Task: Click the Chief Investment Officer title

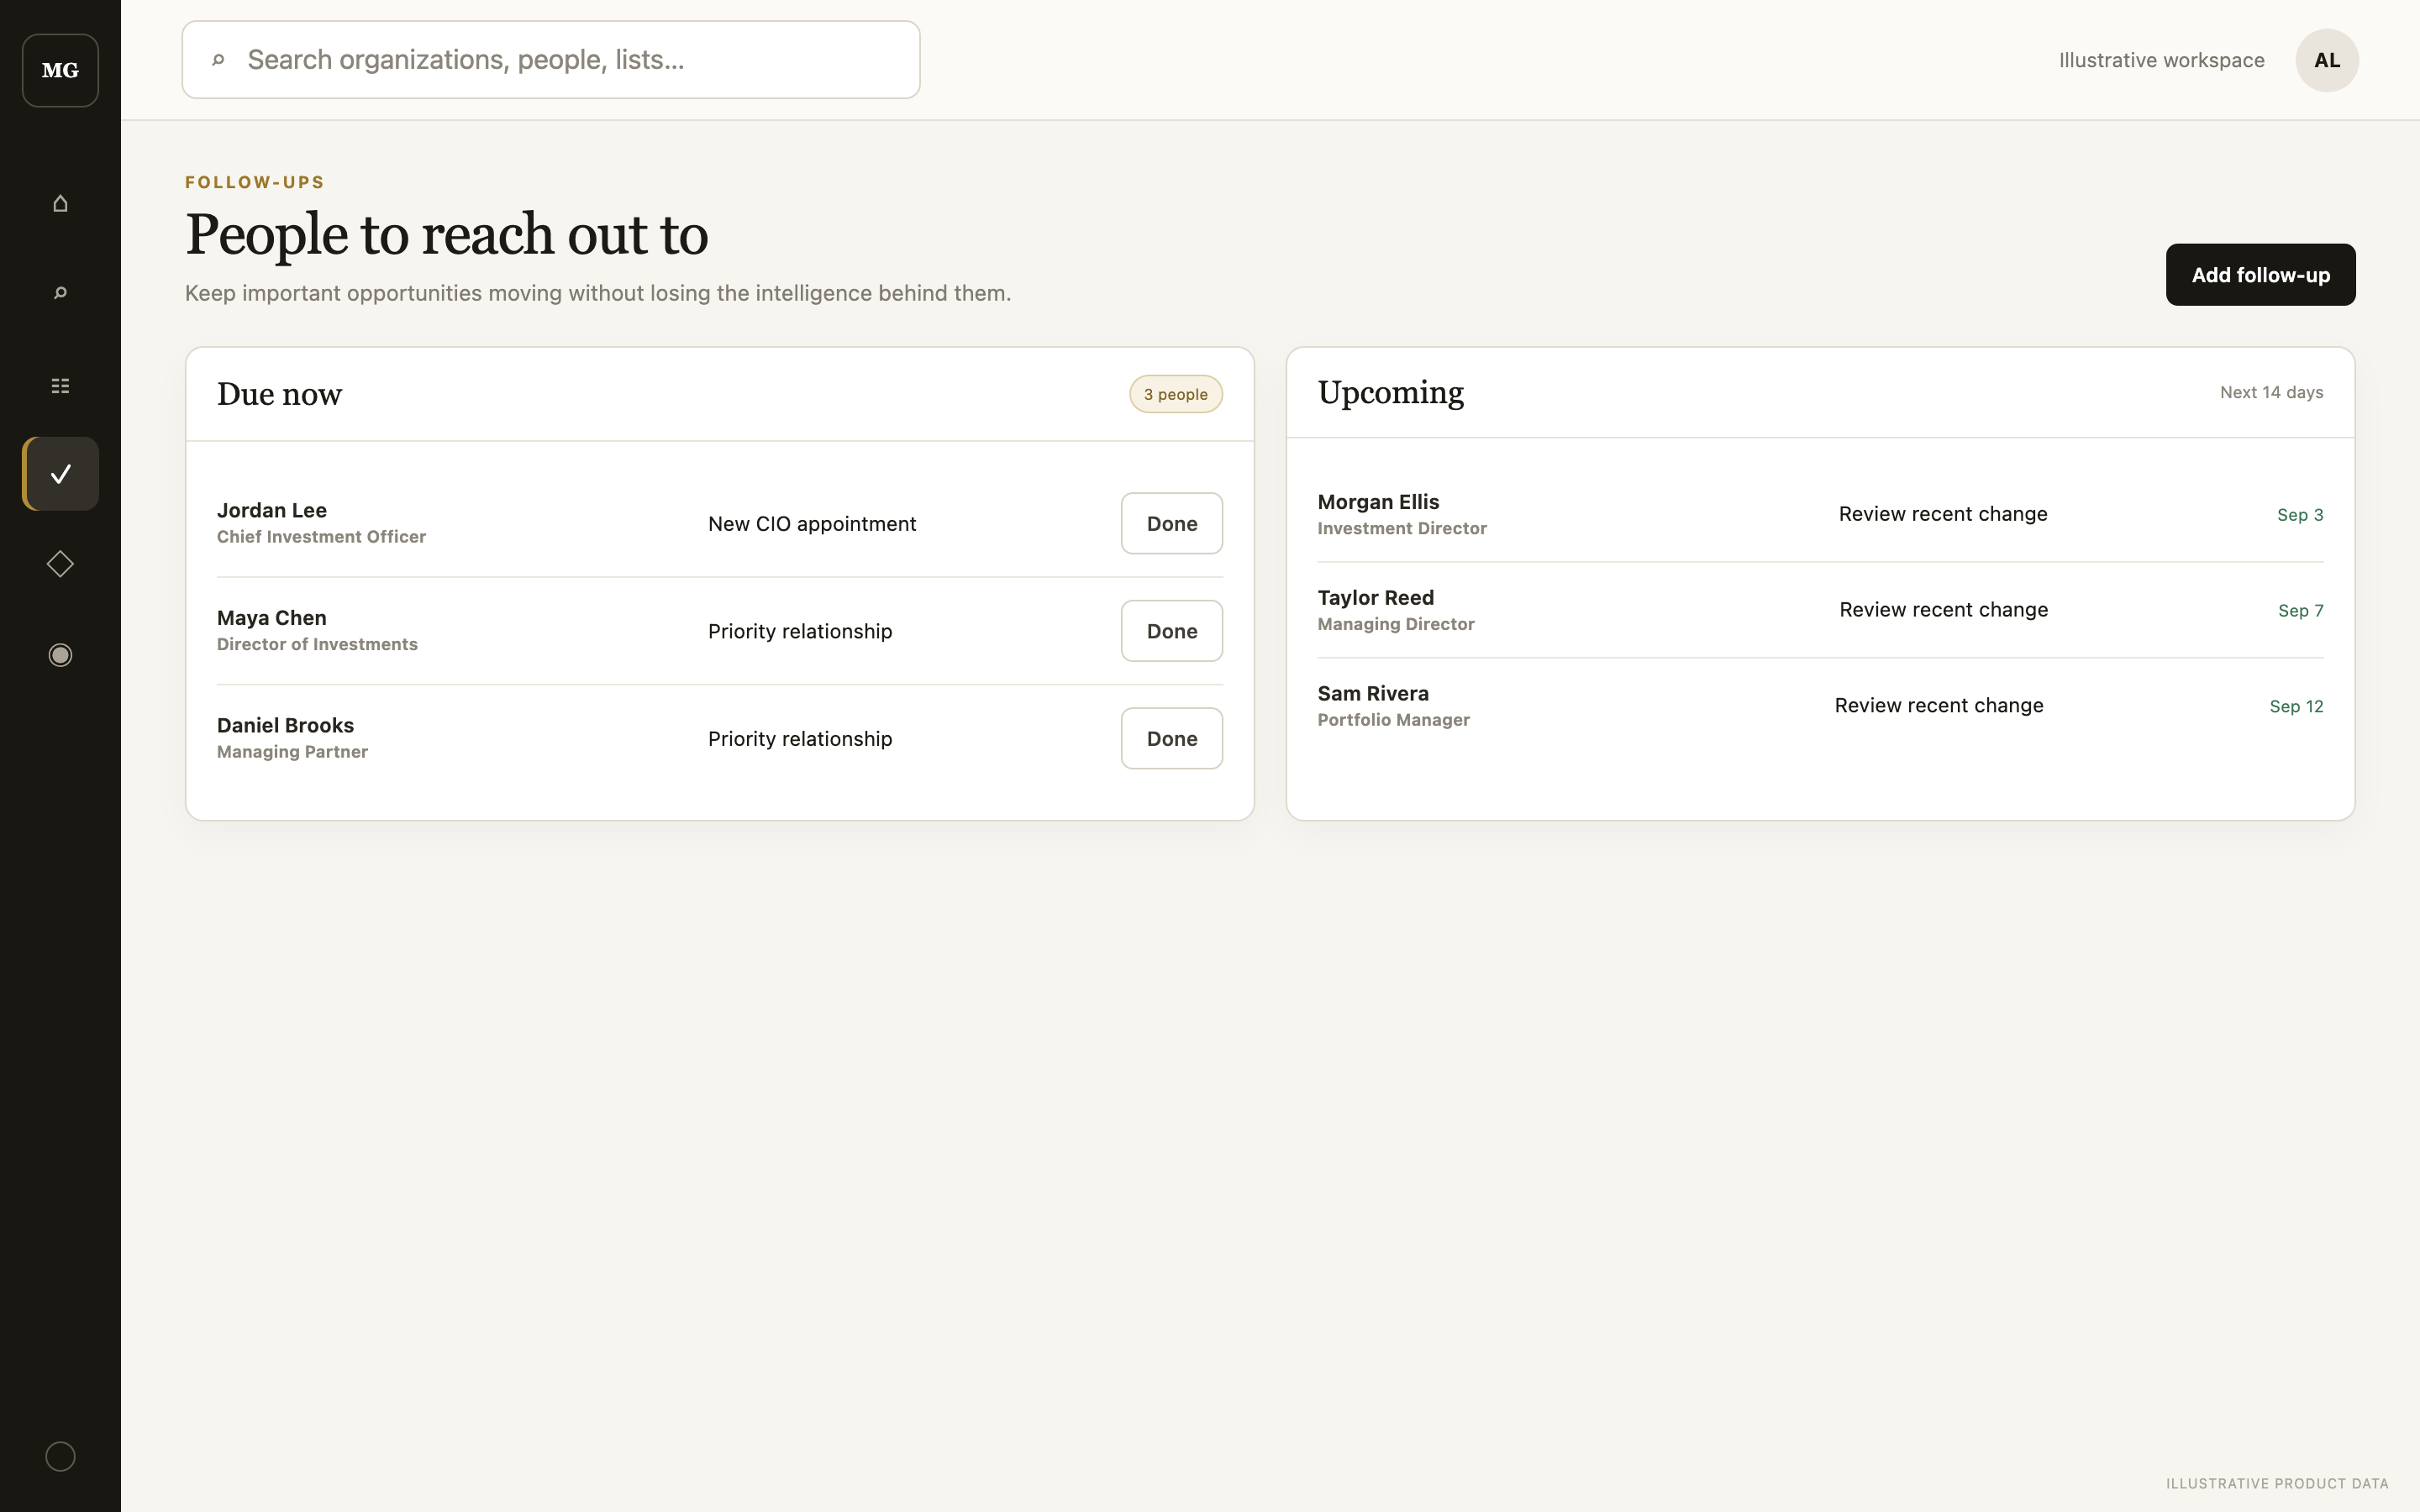Action: (x=321, y=537)
